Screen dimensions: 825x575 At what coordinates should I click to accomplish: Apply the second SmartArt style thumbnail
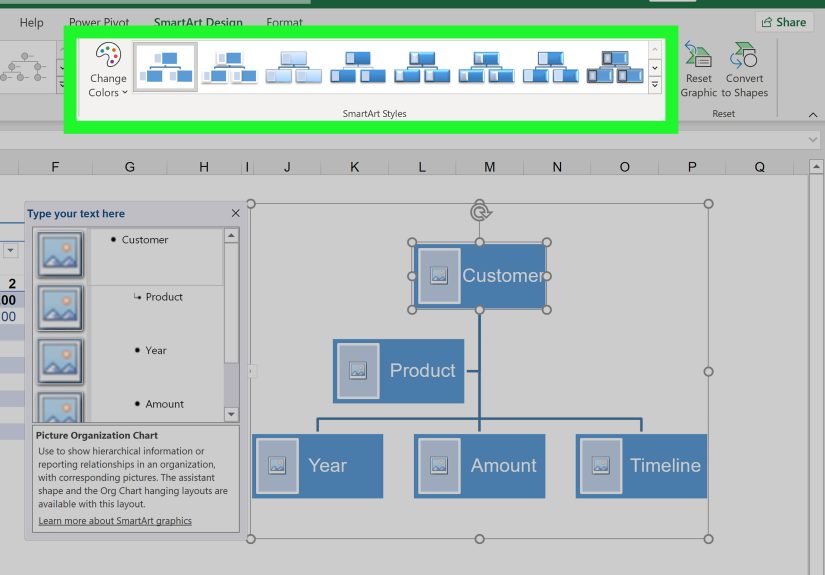point(229,67)
